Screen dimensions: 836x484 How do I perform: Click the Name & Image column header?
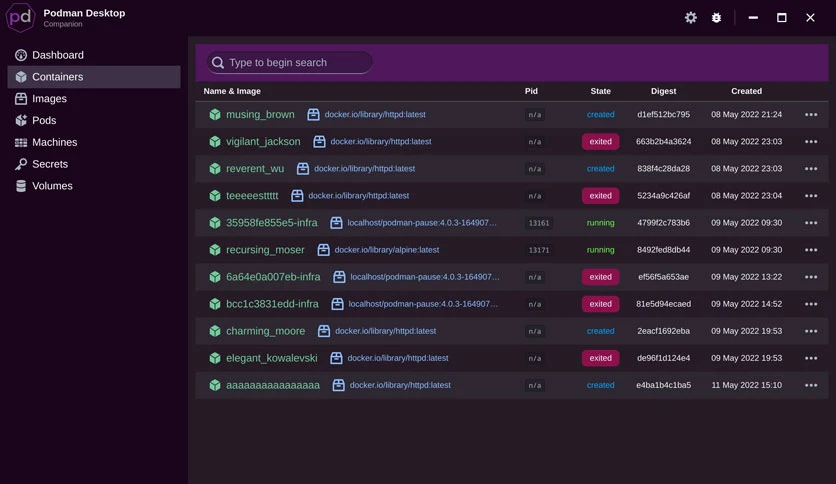coord(232,91)
